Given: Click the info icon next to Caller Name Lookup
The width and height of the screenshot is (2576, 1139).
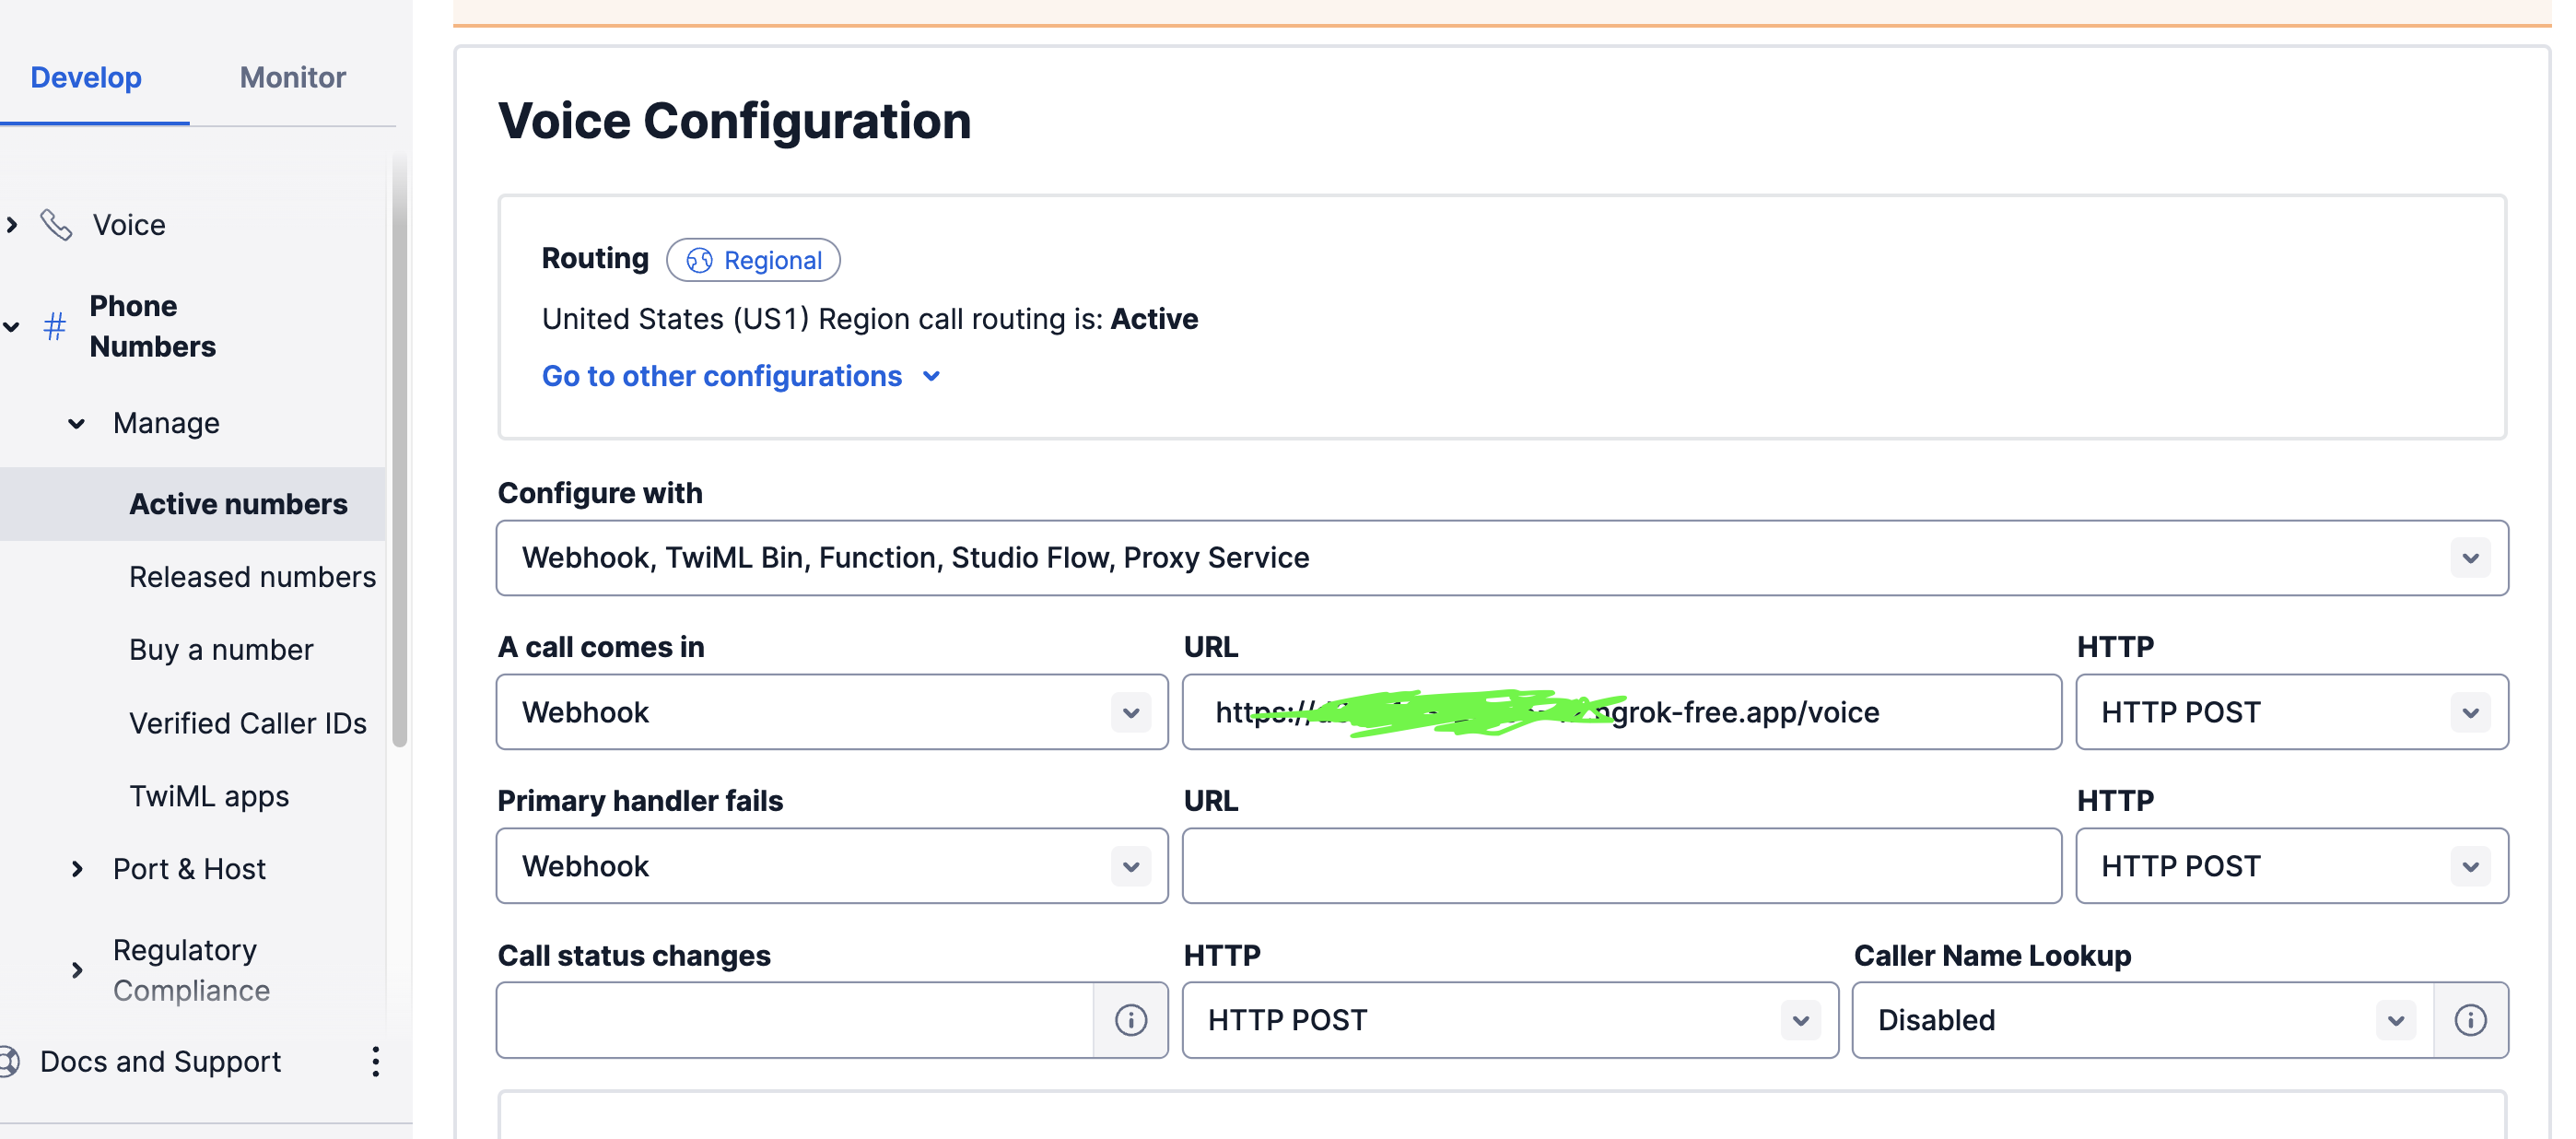Looking at the screenshot, I should (2471, 1020).
